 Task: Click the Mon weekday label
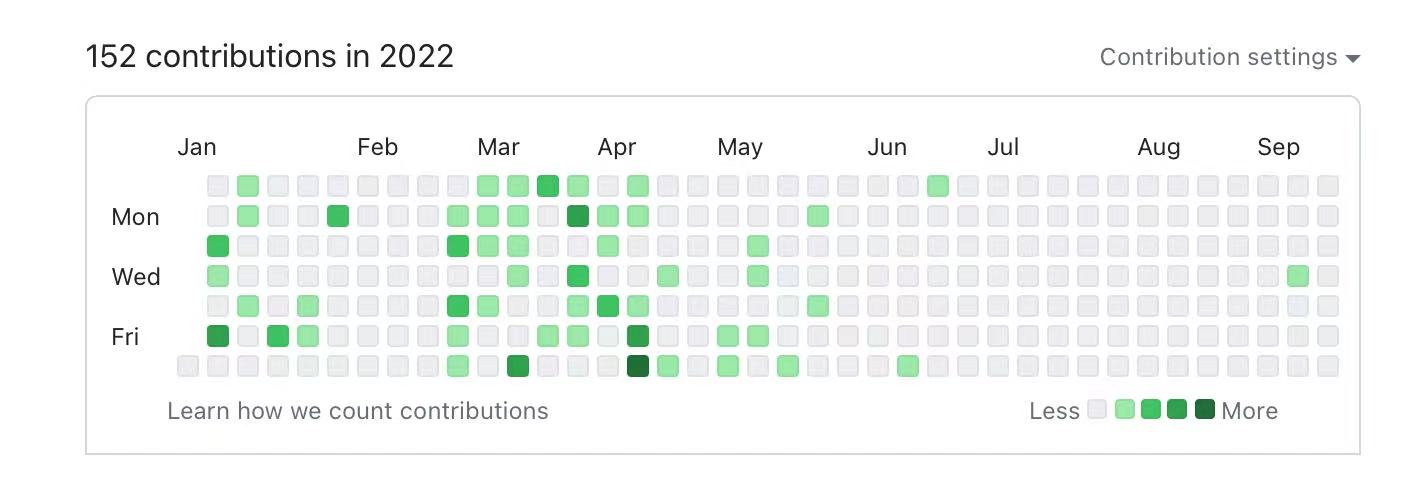[x=135, y=217]
